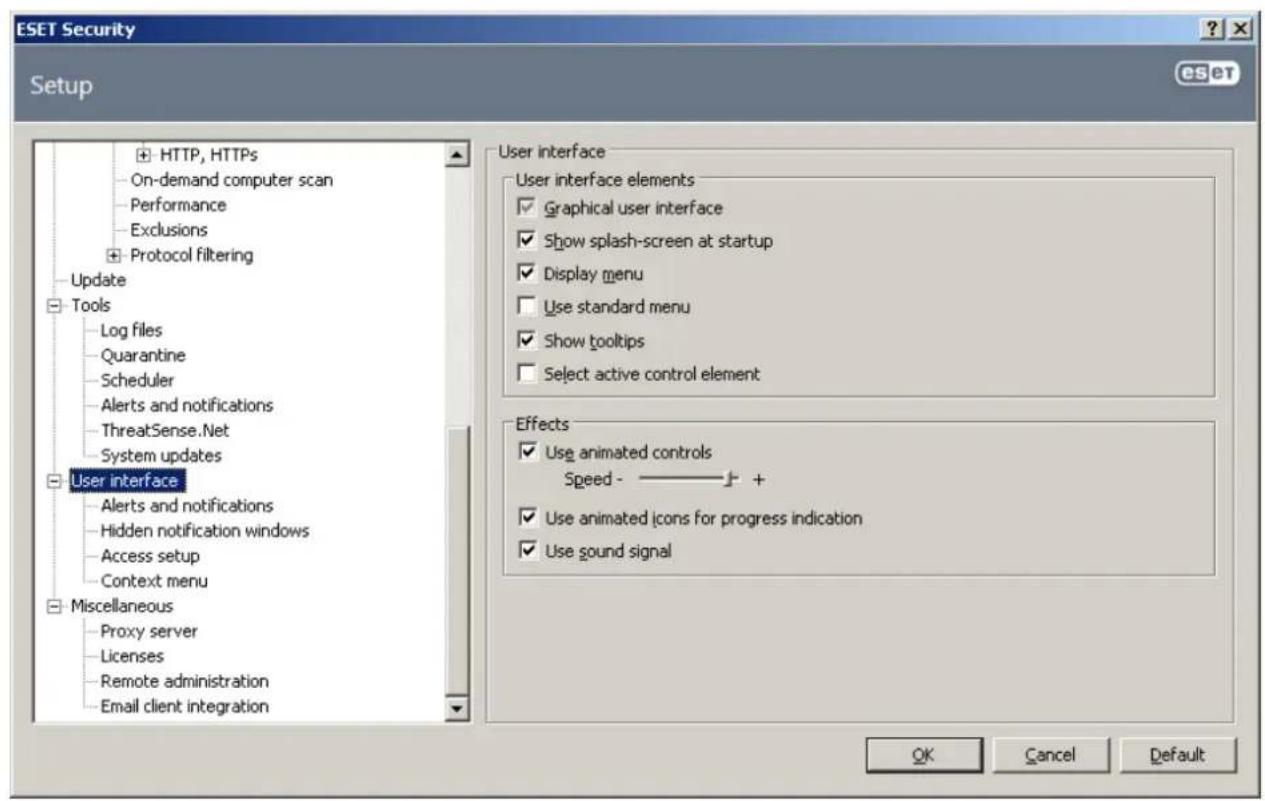Enable Use standard menu checkbox
Viewport: 1265px width, 801px height.
coord(527,307)
